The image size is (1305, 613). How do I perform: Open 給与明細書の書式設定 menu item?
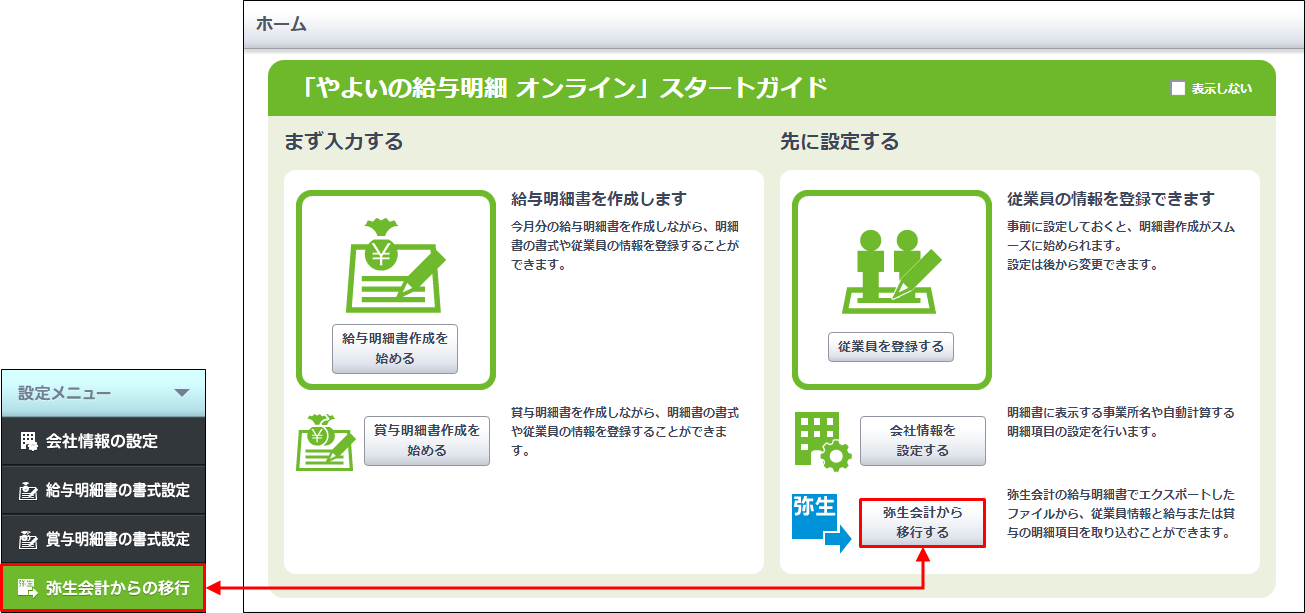[x=103, y=490]
